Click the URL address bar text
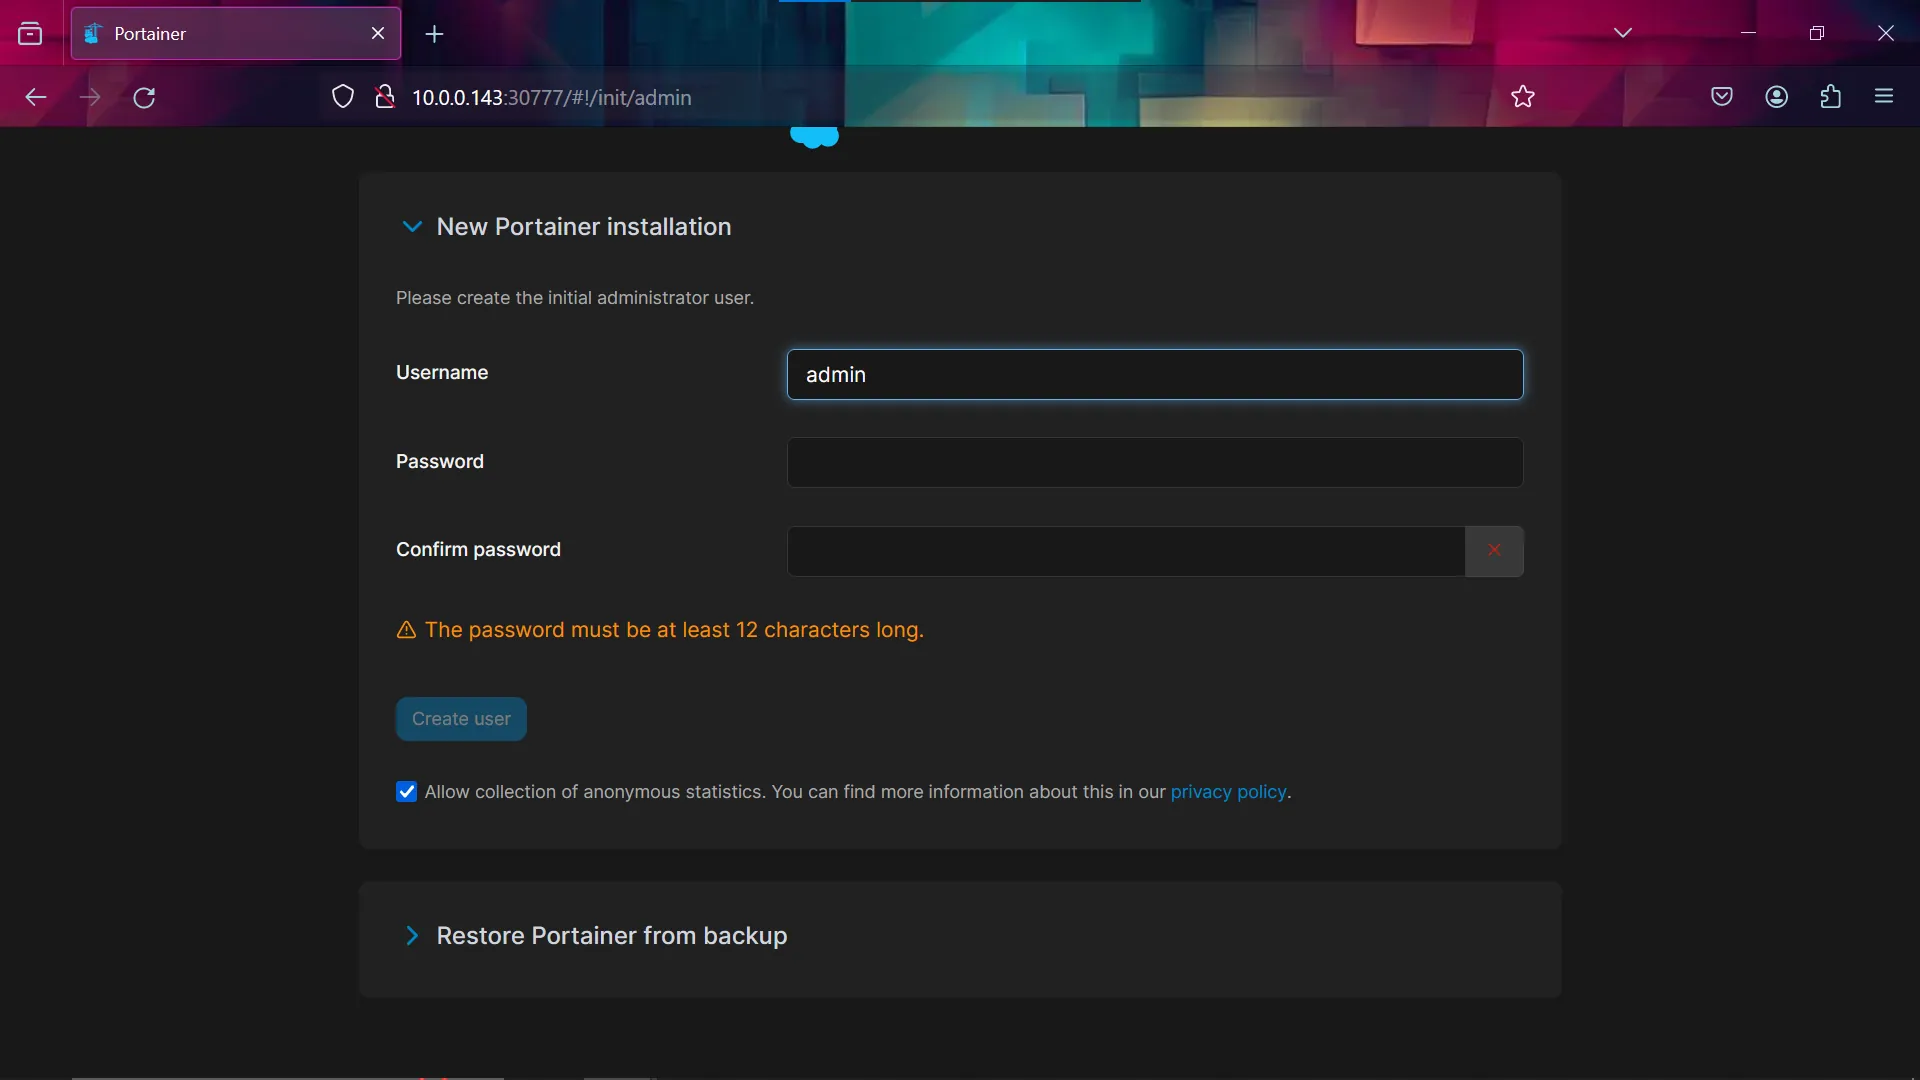Image resolution: width=1920 pixels, height=1080 pixels. (552, 98)
